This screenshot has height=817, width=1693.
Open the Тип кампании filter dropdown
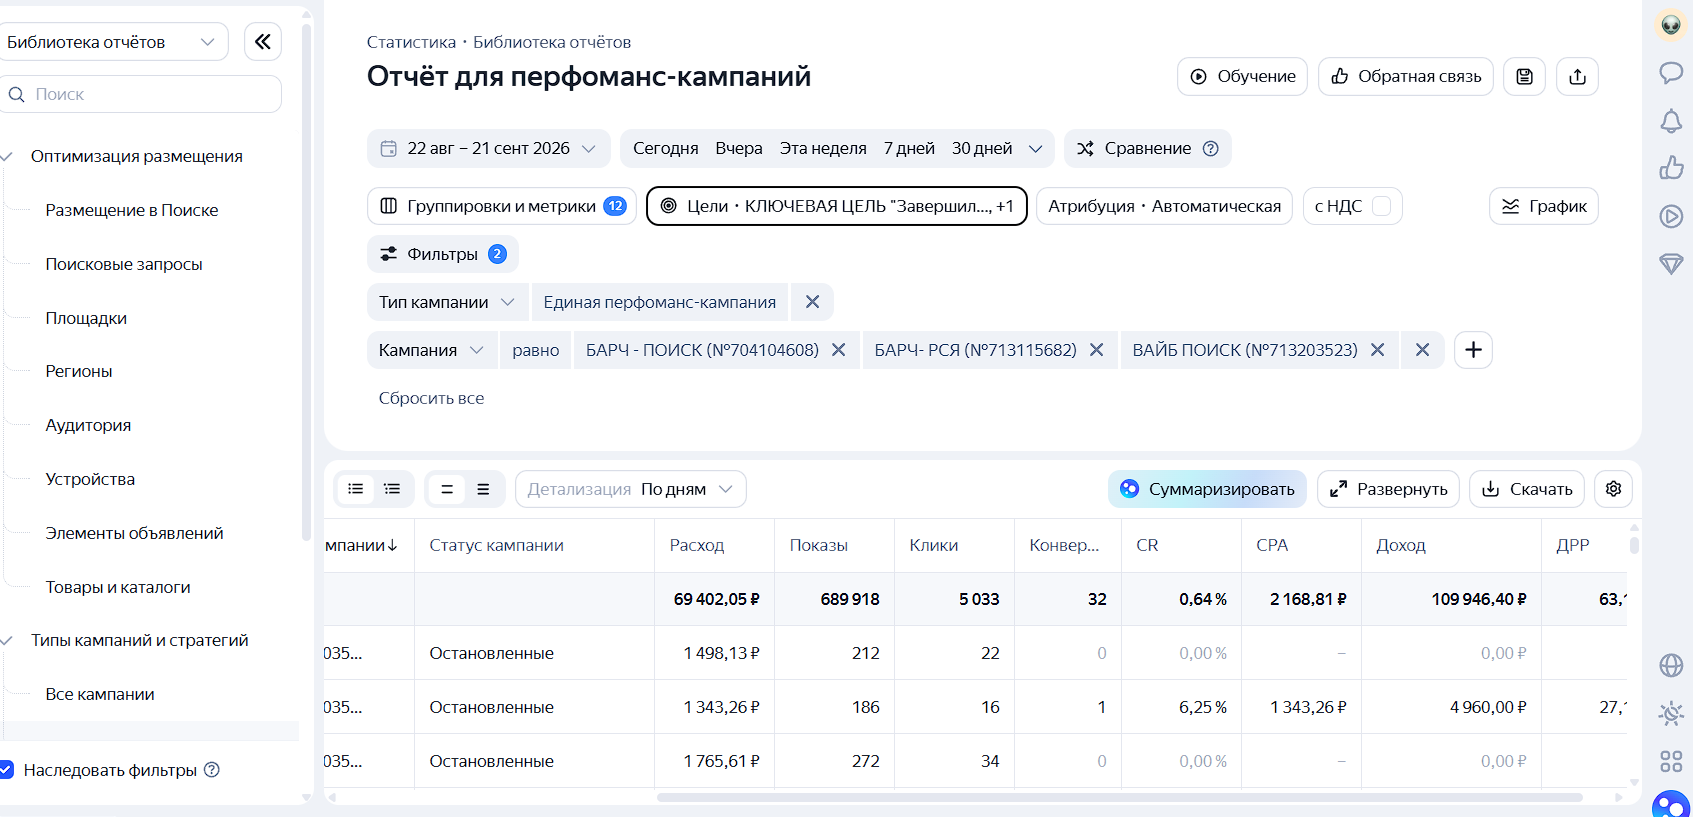coord(446,302)
